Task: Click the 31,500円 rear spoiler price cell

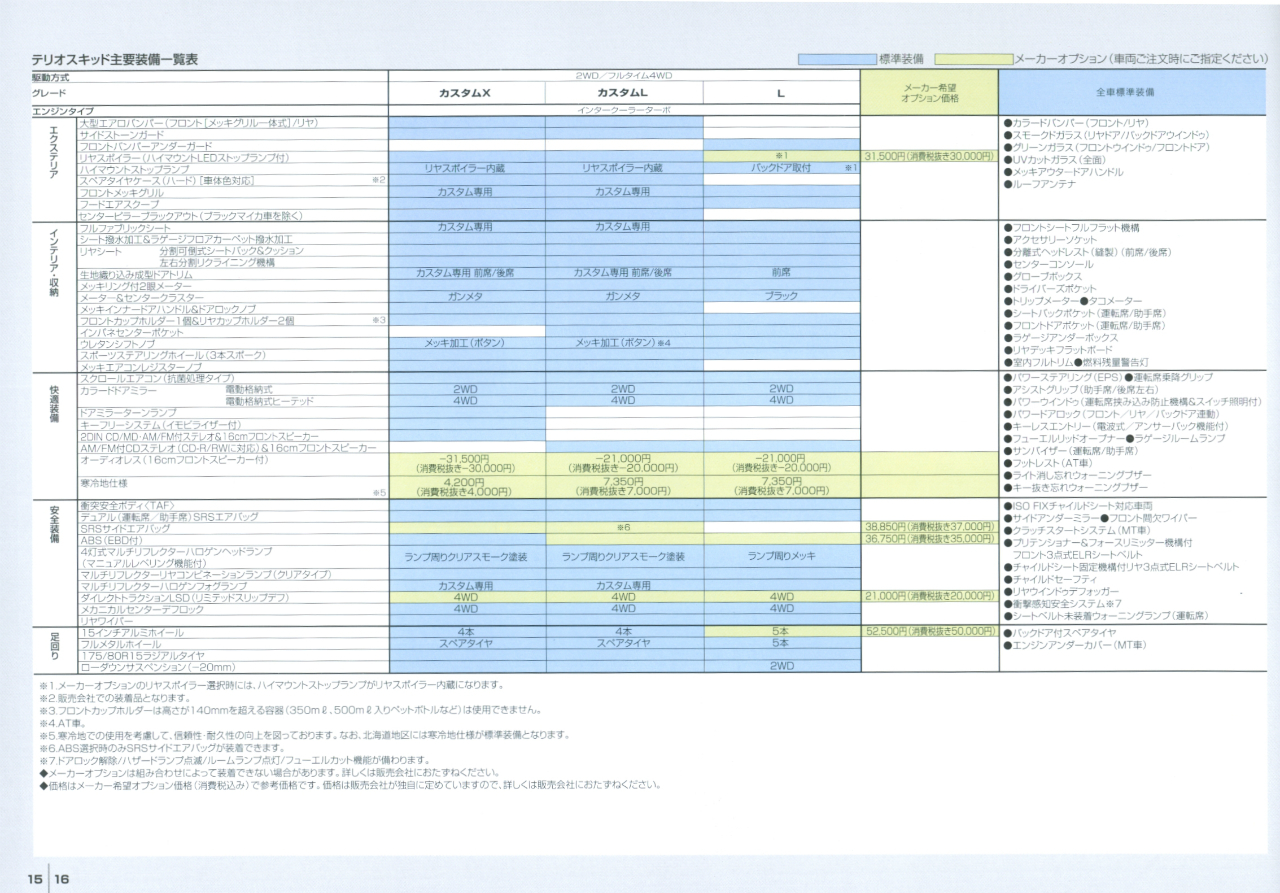Action: (x=930, y=157)
